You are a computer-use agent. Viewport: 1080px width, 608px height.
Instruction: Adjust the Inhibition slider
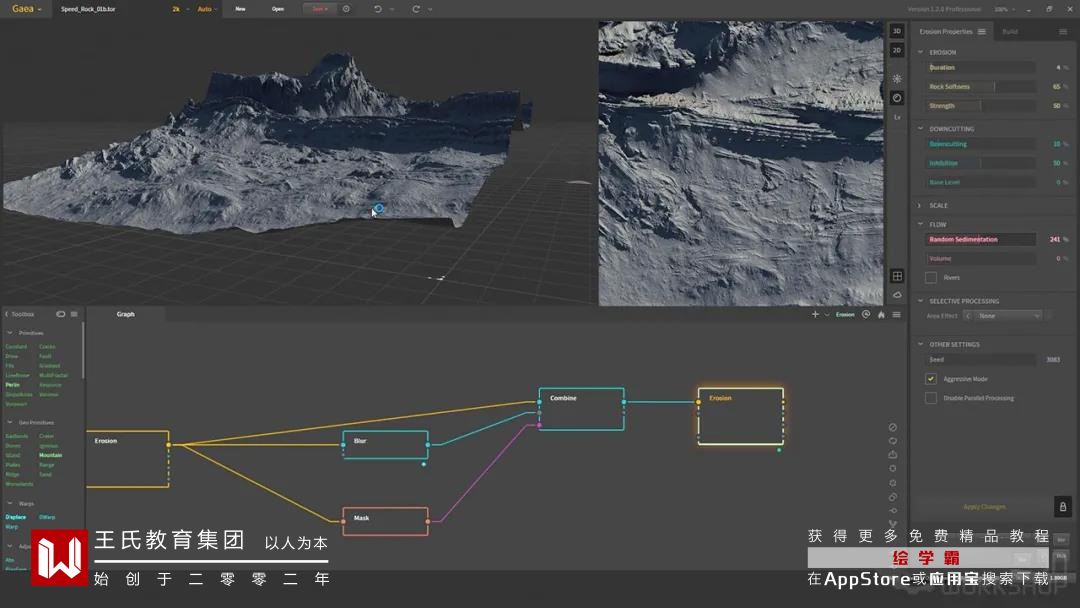979,163
